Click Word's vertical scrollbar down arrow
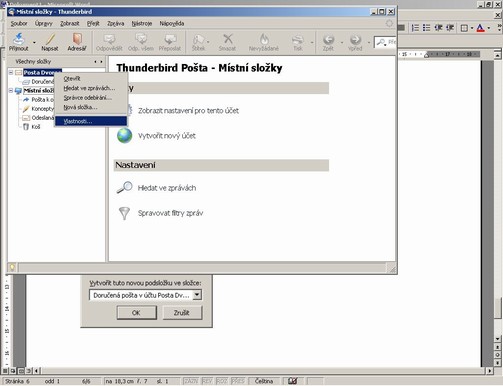Viewport: 503px width, 386px height. 498,339
